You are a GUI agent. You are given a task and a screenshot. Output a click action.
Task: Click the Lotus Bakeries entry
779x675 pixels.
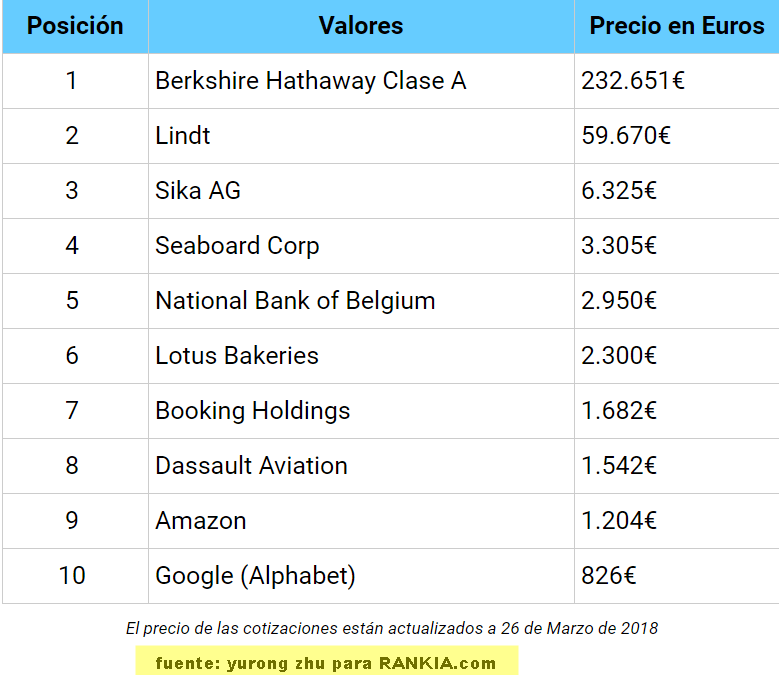point(237,356)
